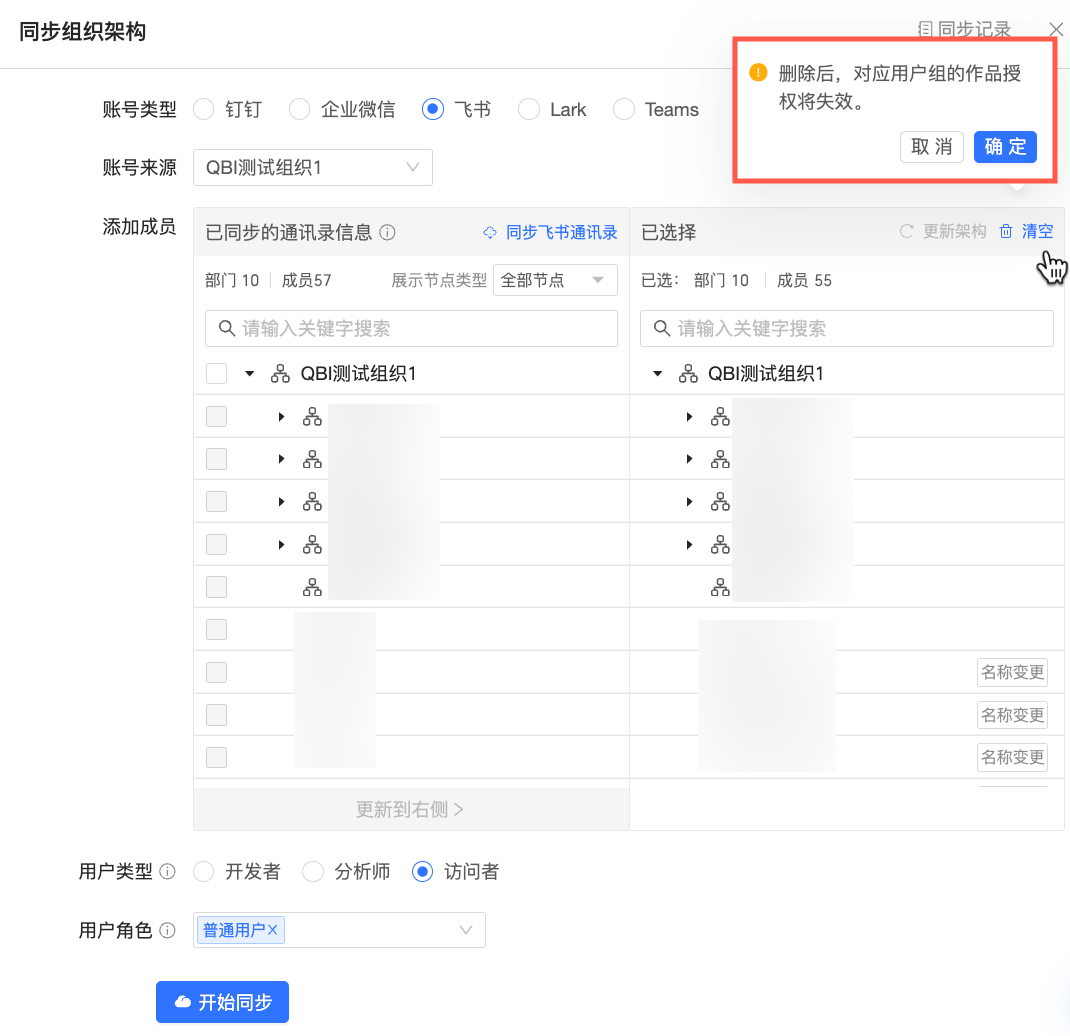Viewport: 1070px width, 1036px height.
Task: Click the cloud sync icon before 同步飞书通讯录
Action: [x=490, y=233]
